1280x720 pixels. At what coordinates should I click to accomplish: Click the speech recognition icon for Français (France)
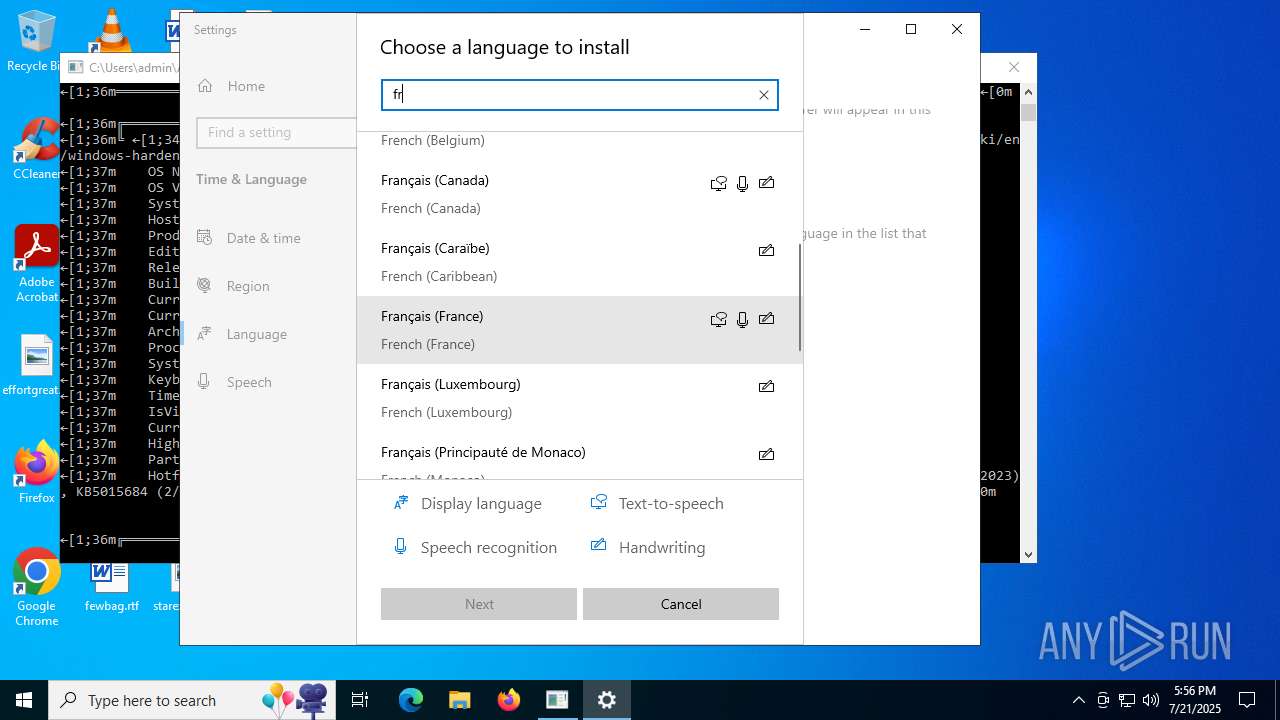tap(742, 319)
